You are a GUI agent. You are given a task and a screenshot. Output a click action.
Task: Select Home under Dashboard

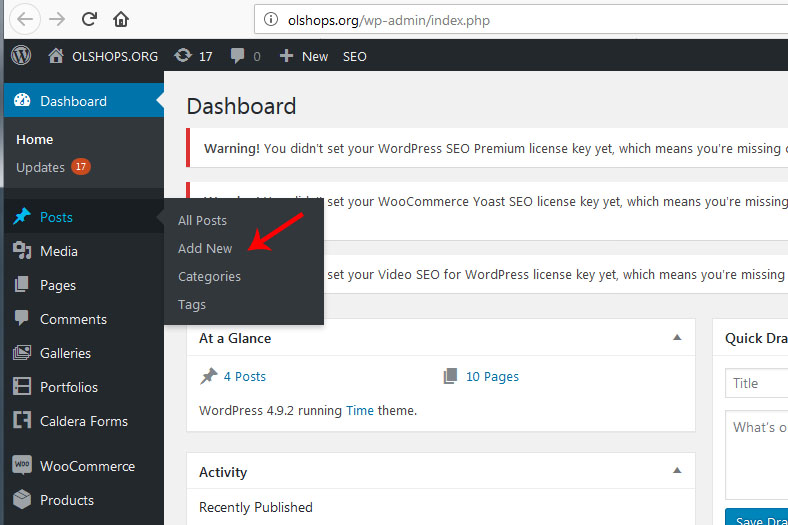tap(34, 140)
